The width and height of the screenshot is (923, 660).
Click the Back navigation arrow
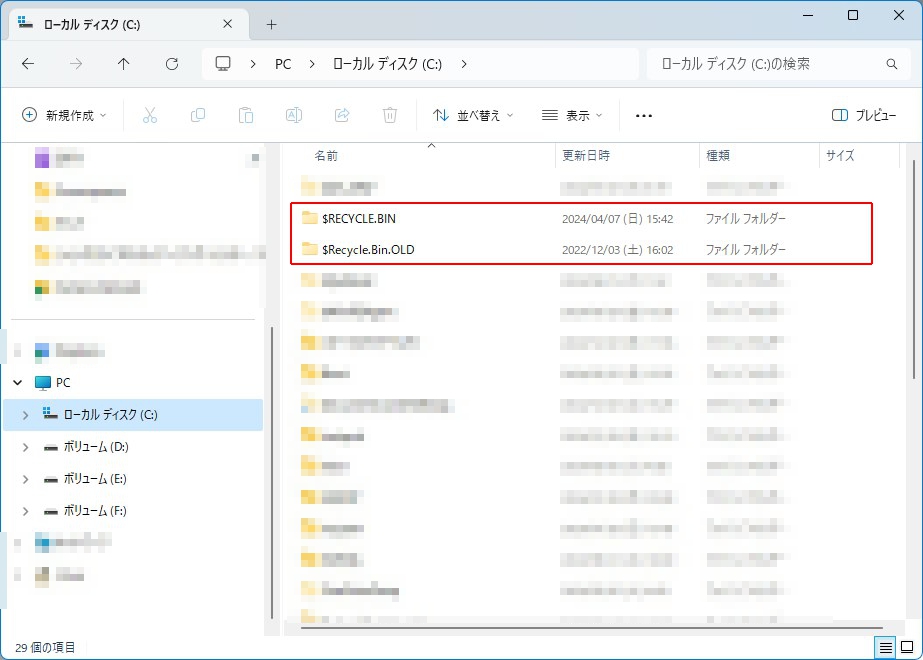point(28,63)
